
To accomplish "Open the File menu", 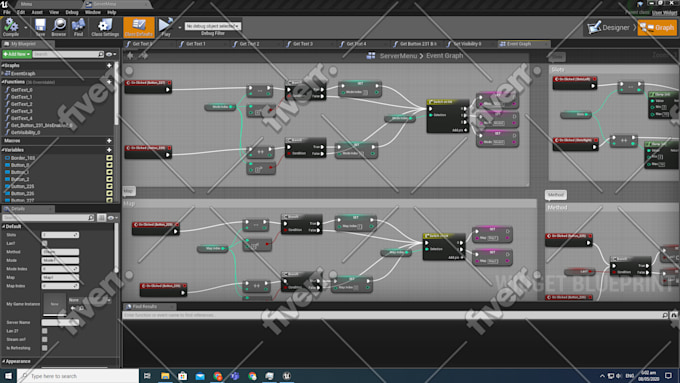I will click(x=7, y=12).
